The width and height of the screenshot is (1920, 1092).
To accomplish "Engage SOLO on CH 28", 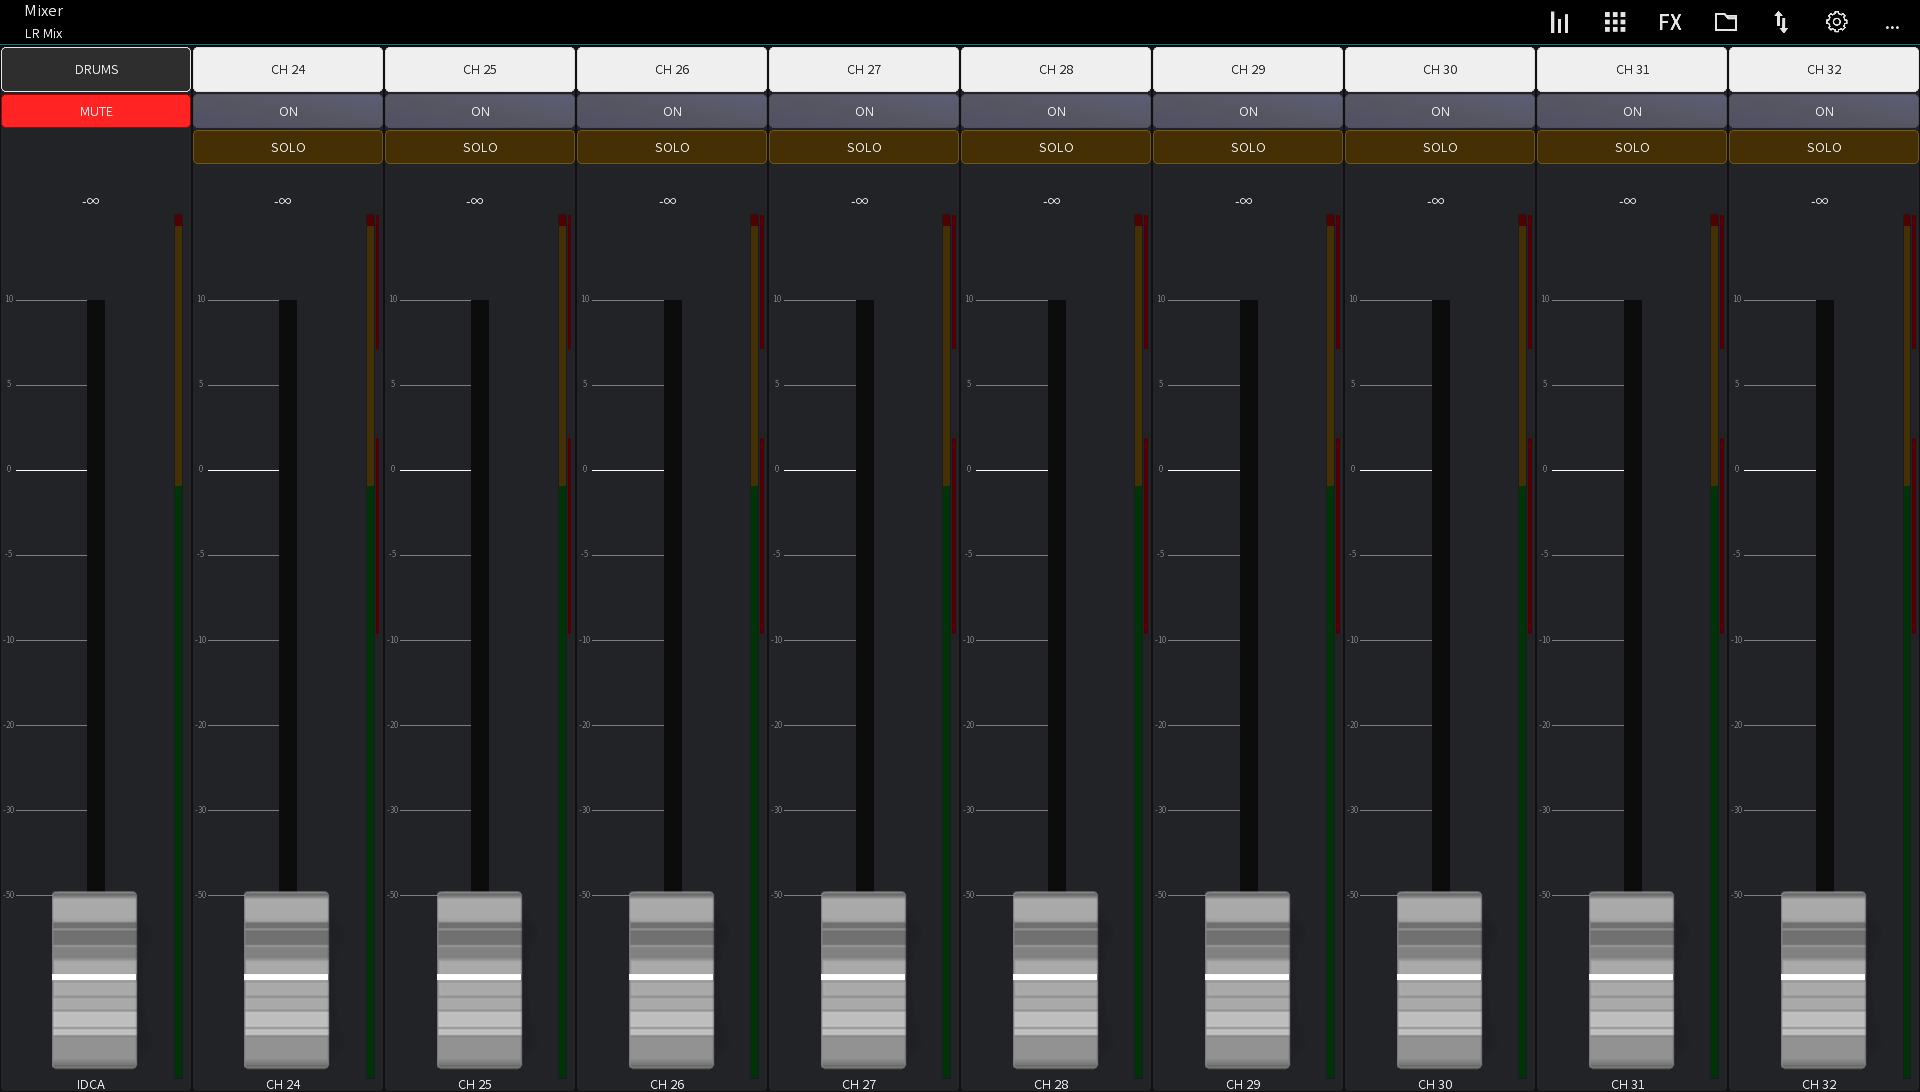I will (1055, 146).
